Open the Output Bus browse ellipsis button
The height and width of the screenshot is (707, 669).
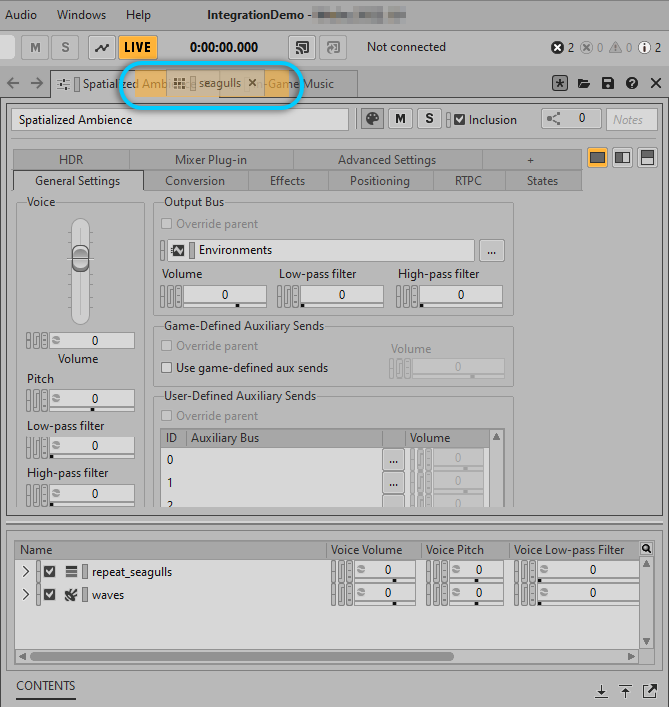[490, 250]
